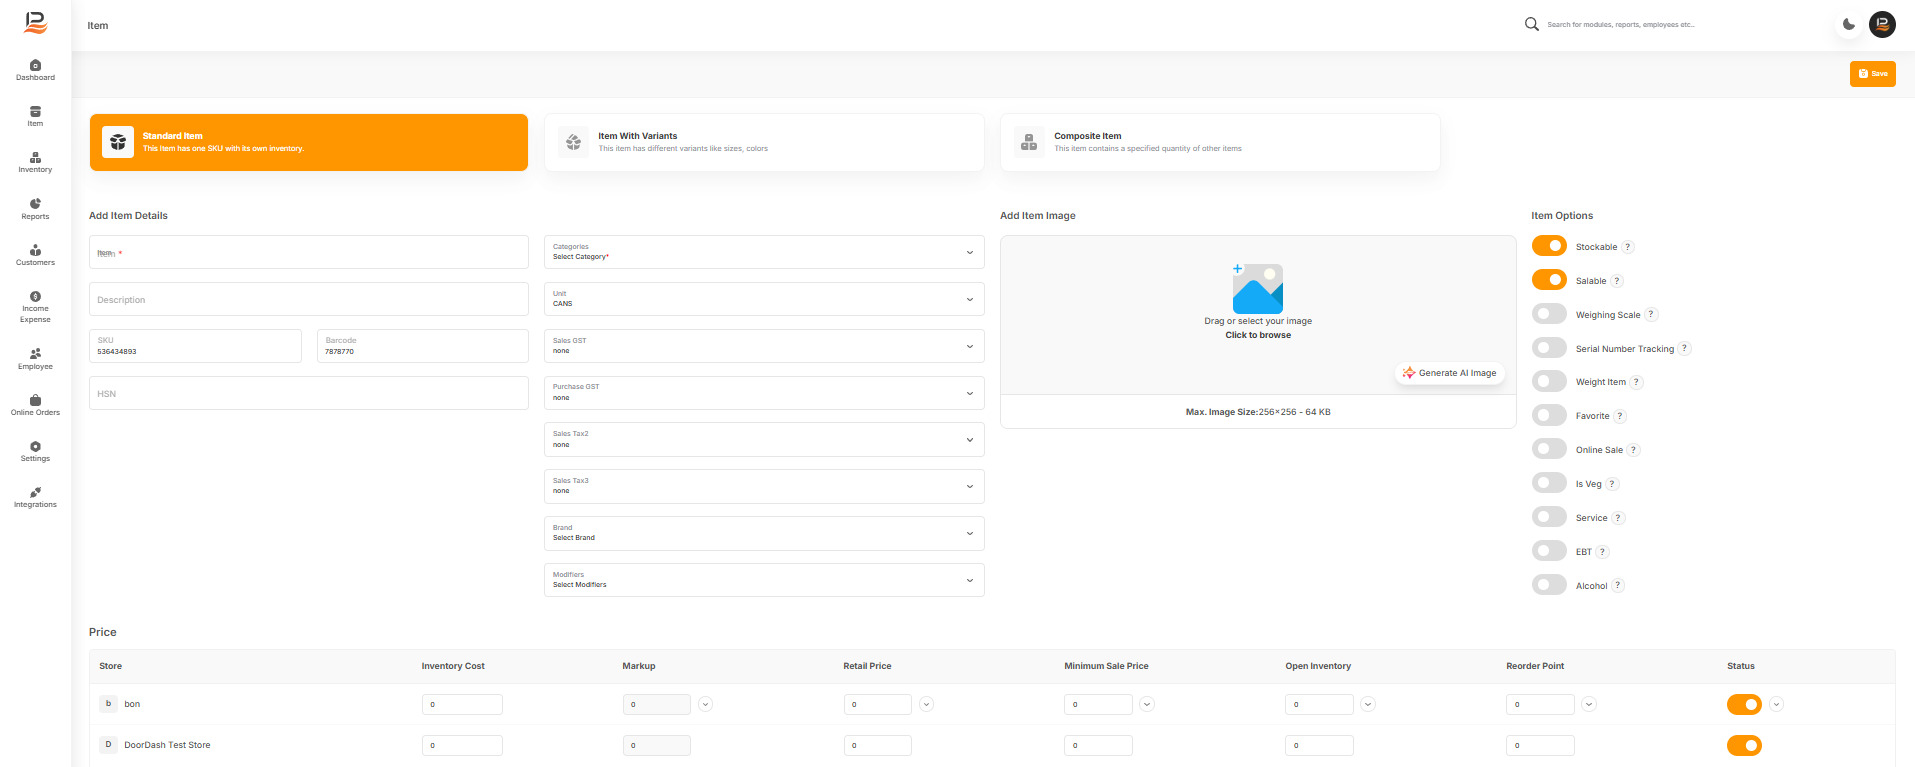Open Online Orders in the sidebar
1915x767 pixels.
[x=35, y=405]
